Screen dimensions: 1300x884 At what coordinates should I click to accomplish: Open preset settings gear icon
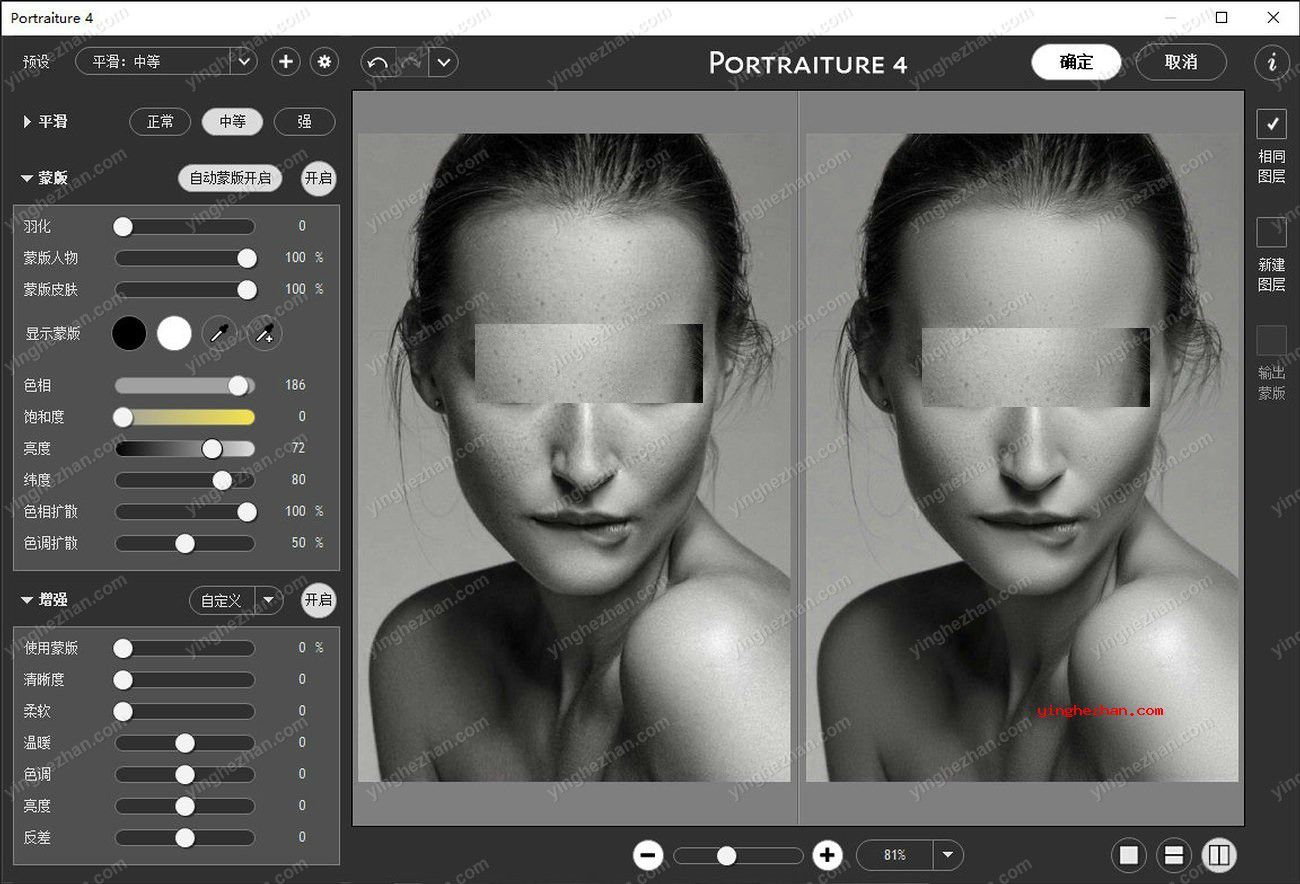pyautogui.click(x=324, y=62)
